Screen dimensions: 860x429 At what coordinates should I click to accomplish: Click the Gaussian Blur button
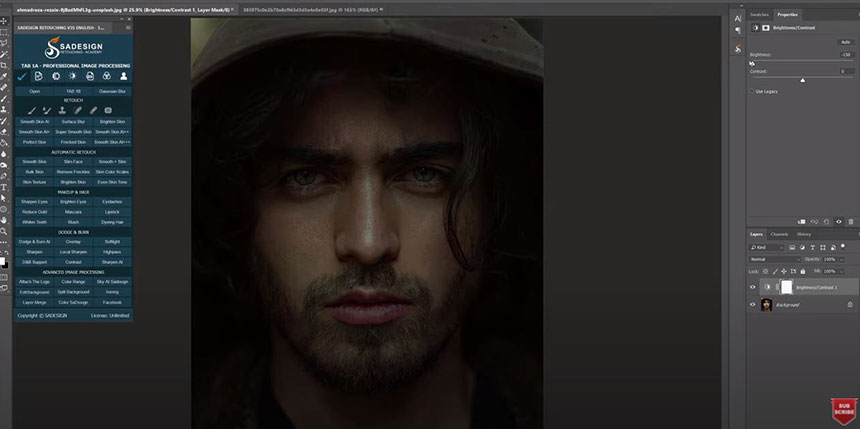[x=112, y=91]
